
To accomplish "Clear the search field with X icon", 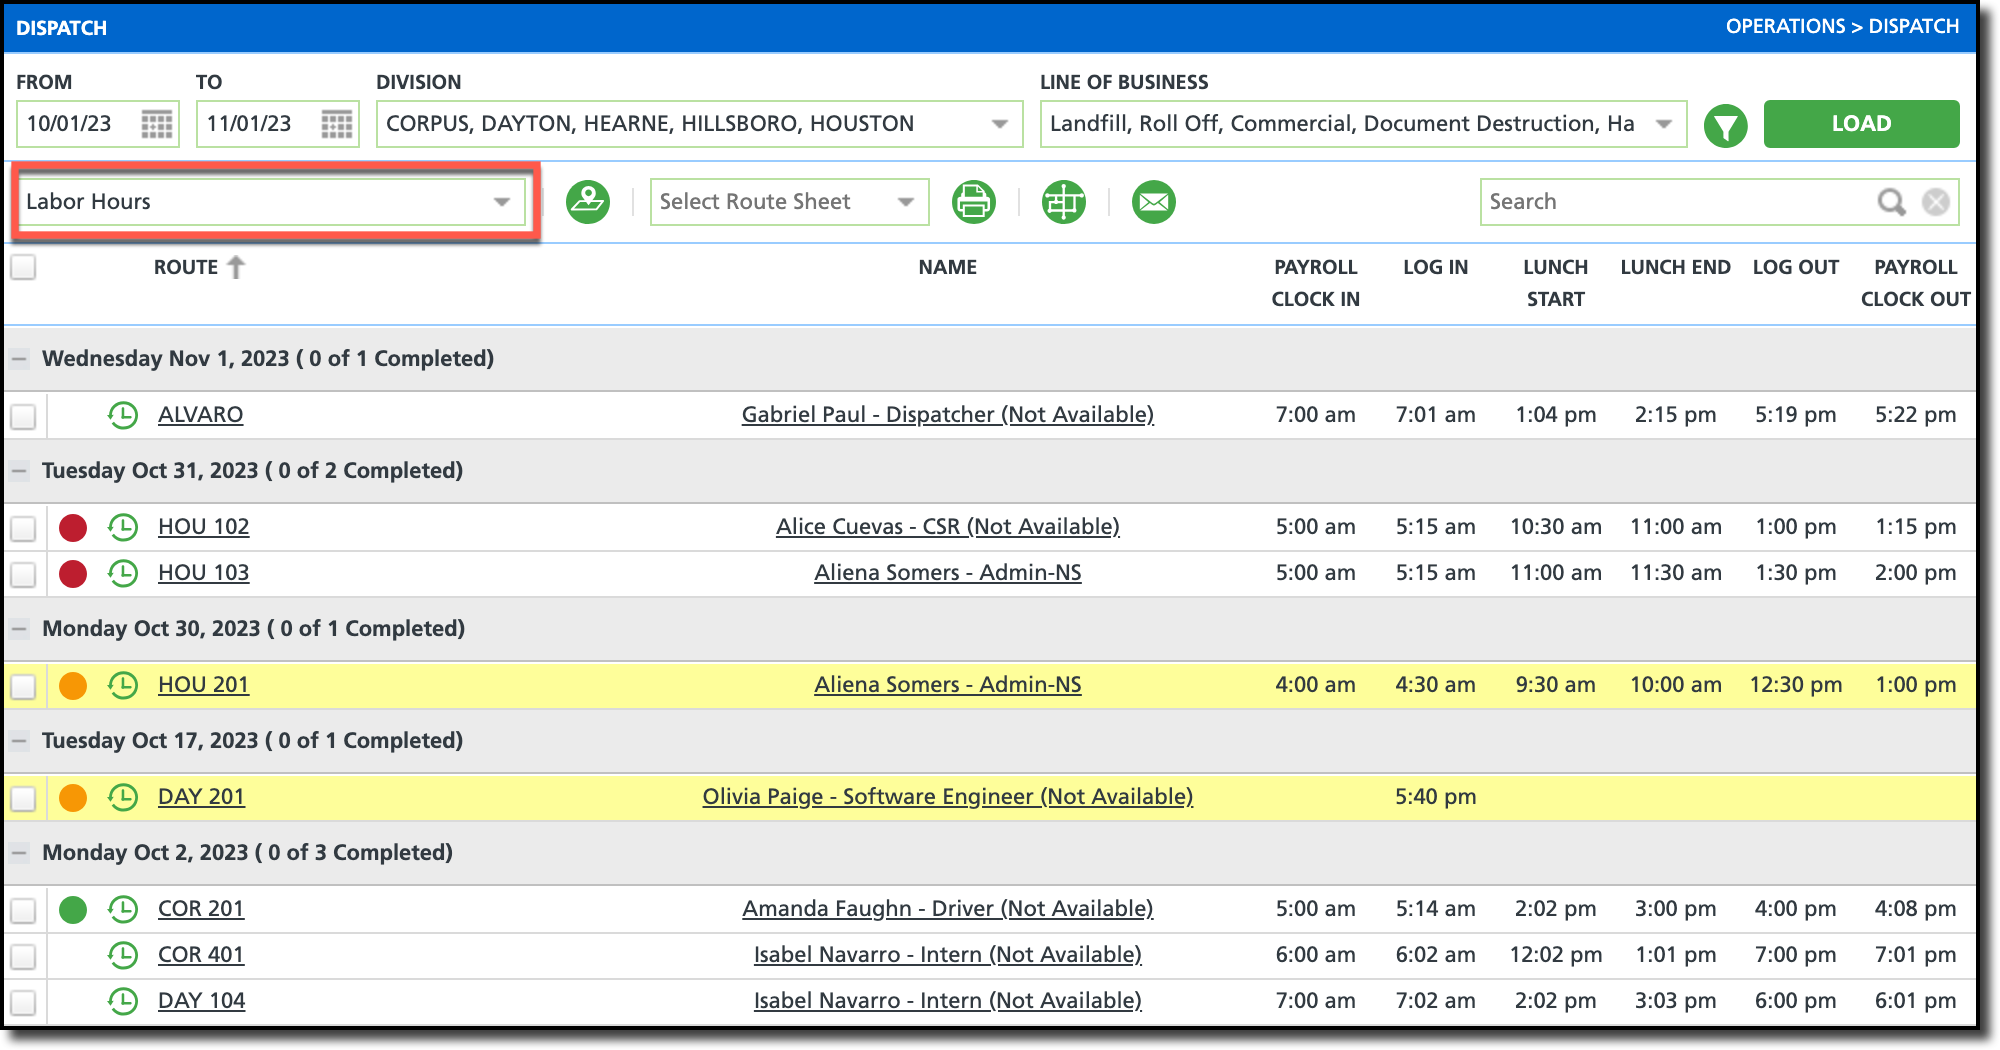I will coord(1936,202).
